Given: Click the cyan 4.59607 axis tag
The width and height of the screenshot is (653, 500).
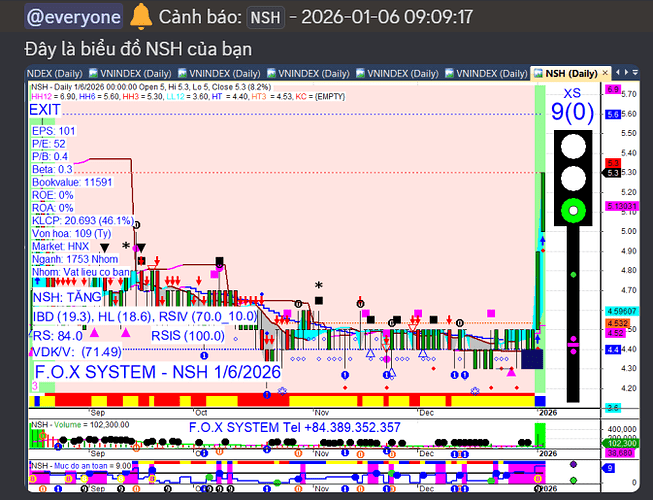Looking at the screenshot, I should point(622,311).
